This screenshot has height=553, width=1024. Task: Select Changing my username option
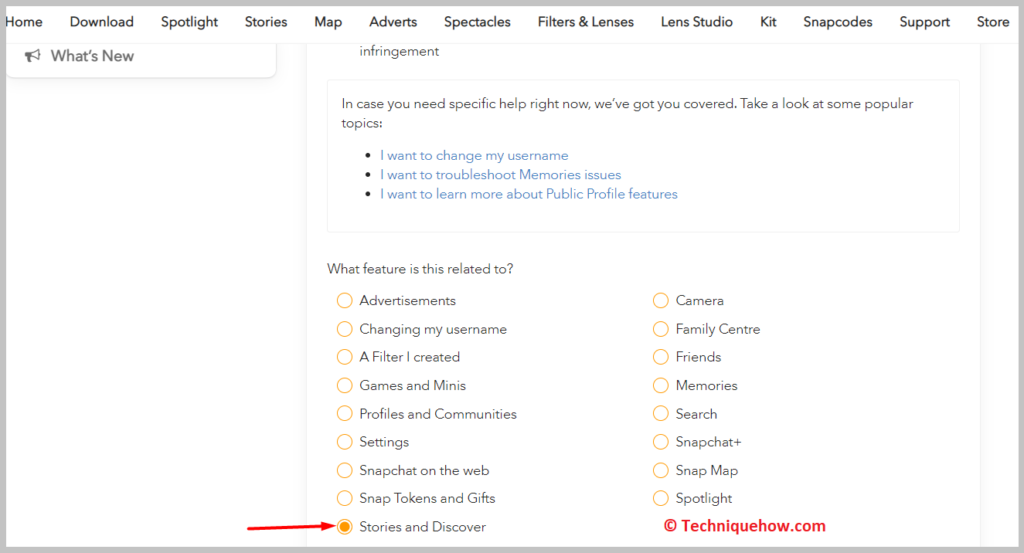(344, 329)
